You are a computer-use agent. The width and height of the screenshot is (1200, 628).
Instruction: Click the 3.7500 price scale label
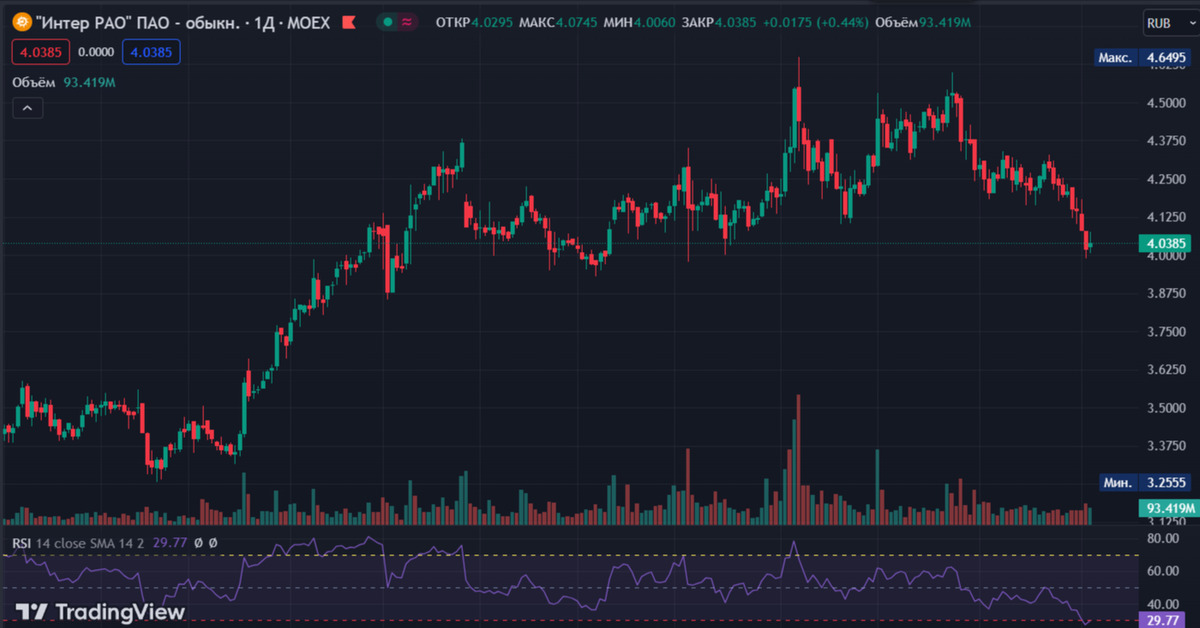(1166, 332)
